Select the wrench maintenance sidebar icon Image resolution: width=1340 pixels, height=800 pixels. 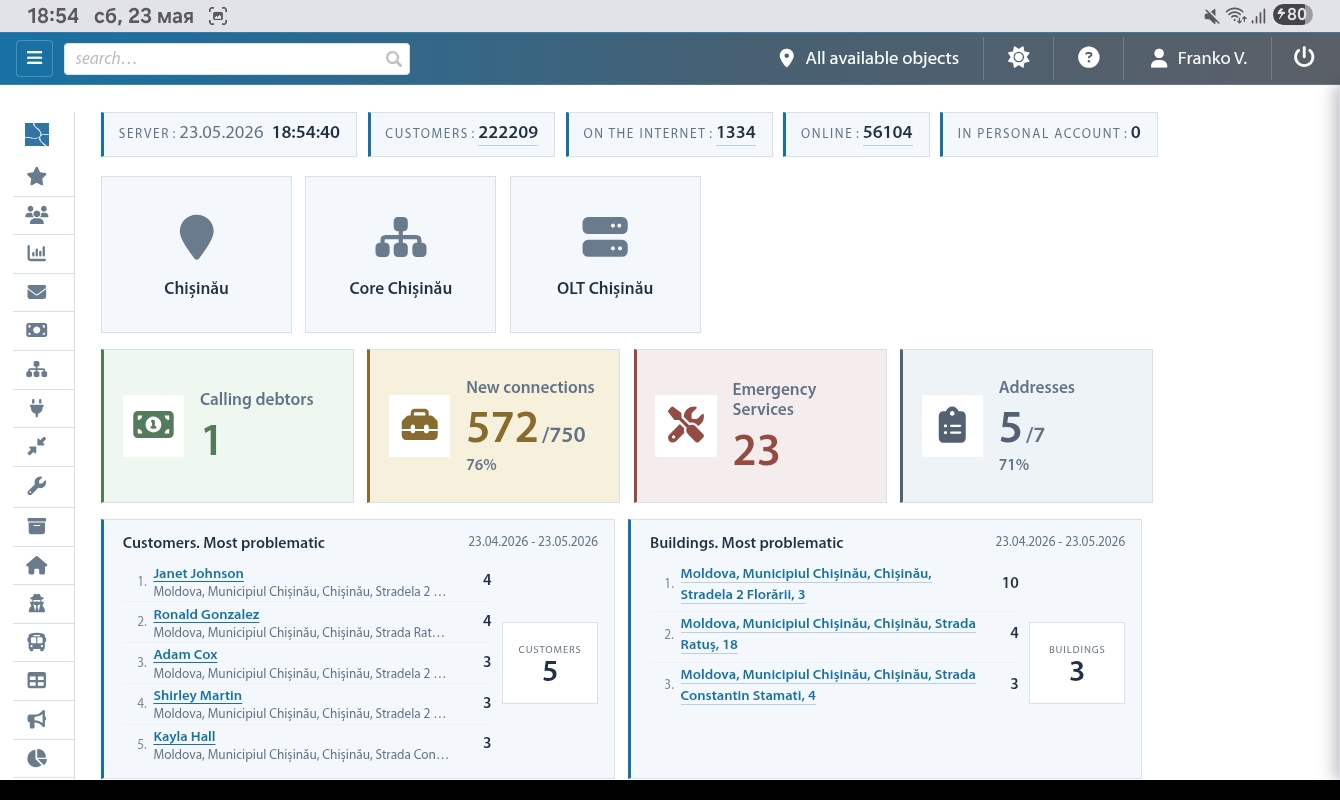(x=37, y=487)
